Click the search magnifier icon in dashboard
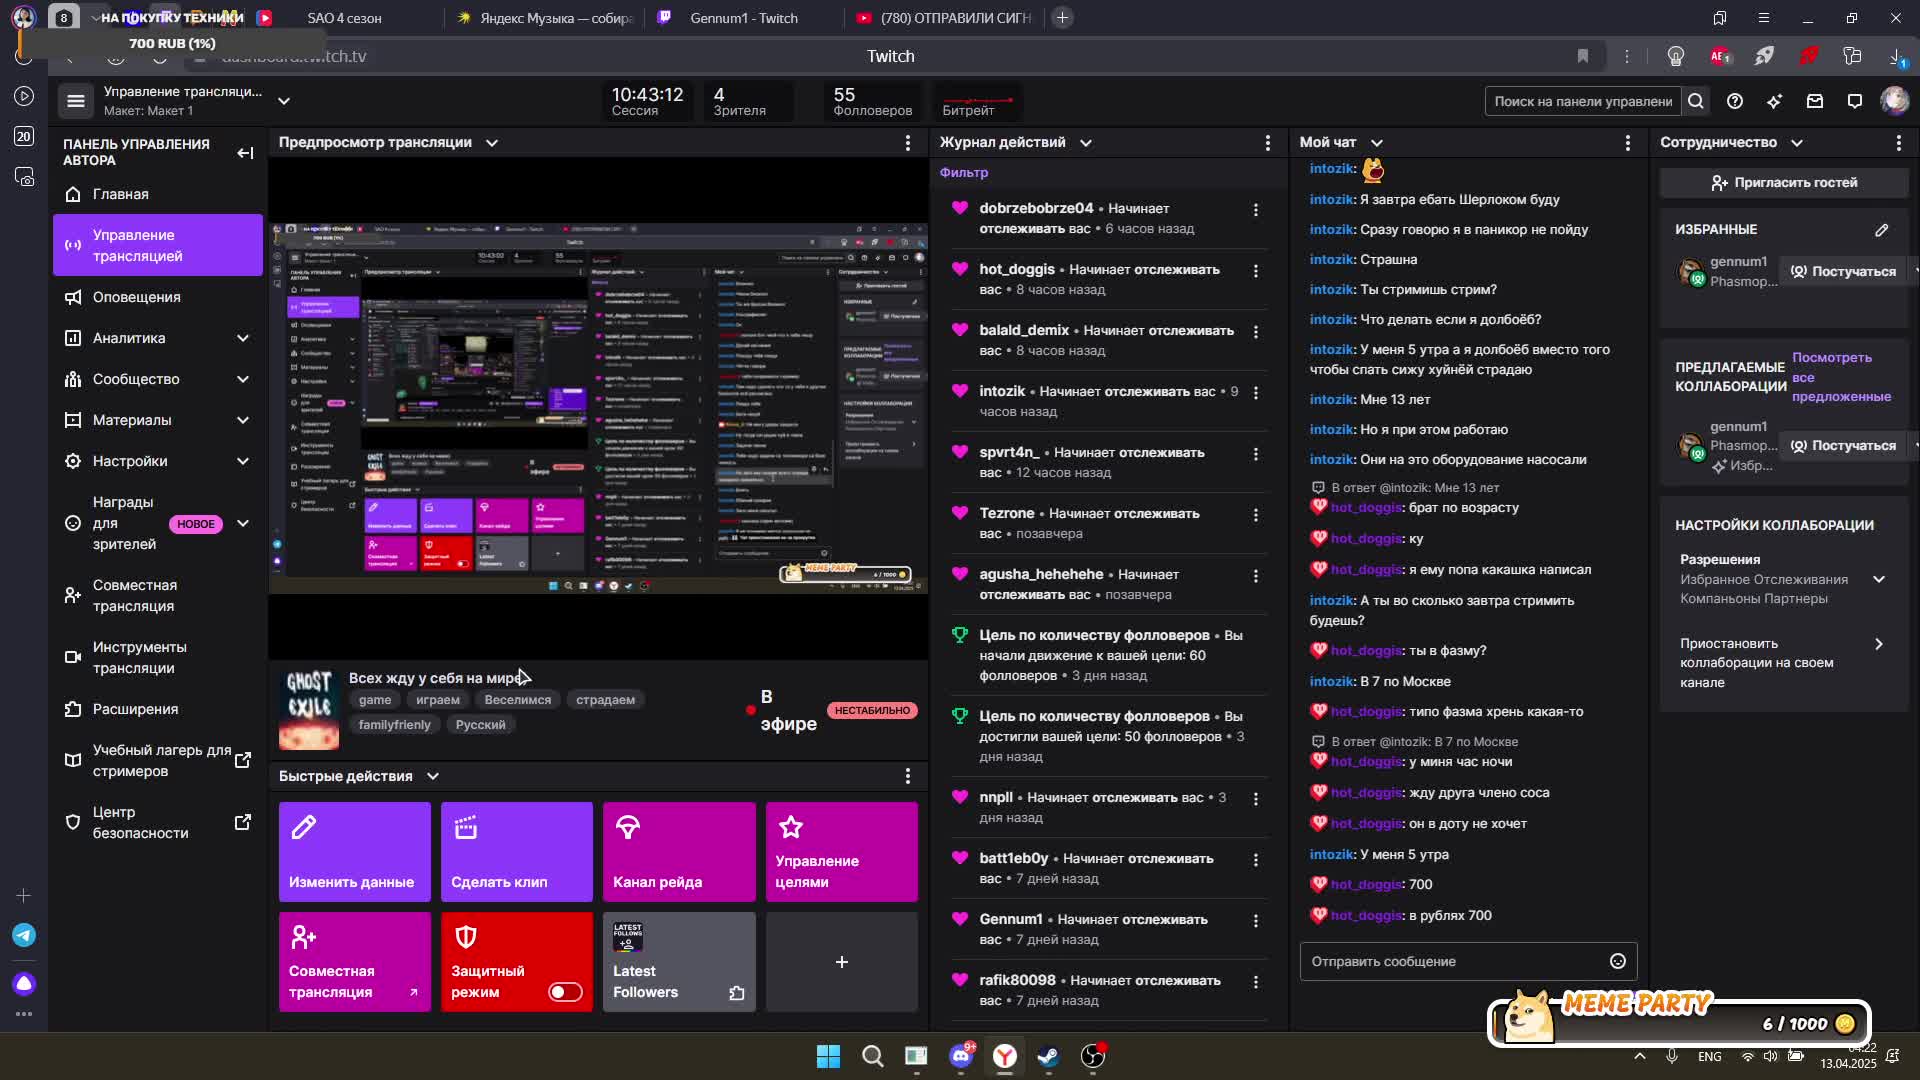 point(1695,101)
